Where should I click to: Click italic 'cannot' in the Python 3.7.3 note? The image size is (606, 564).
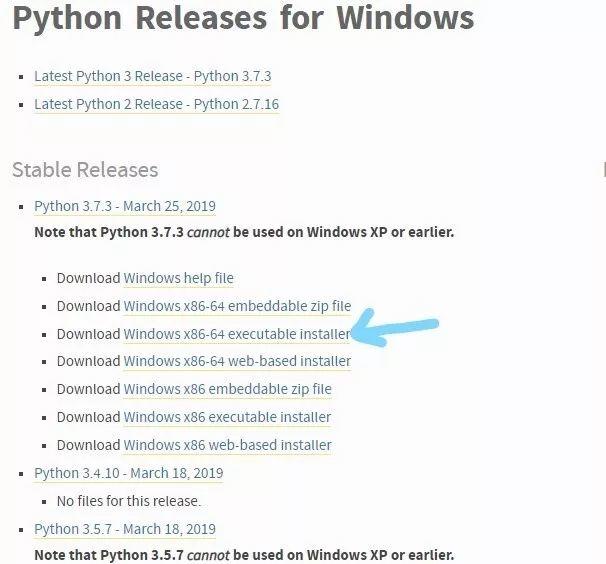pyautogui.click(x=209, y=232)
